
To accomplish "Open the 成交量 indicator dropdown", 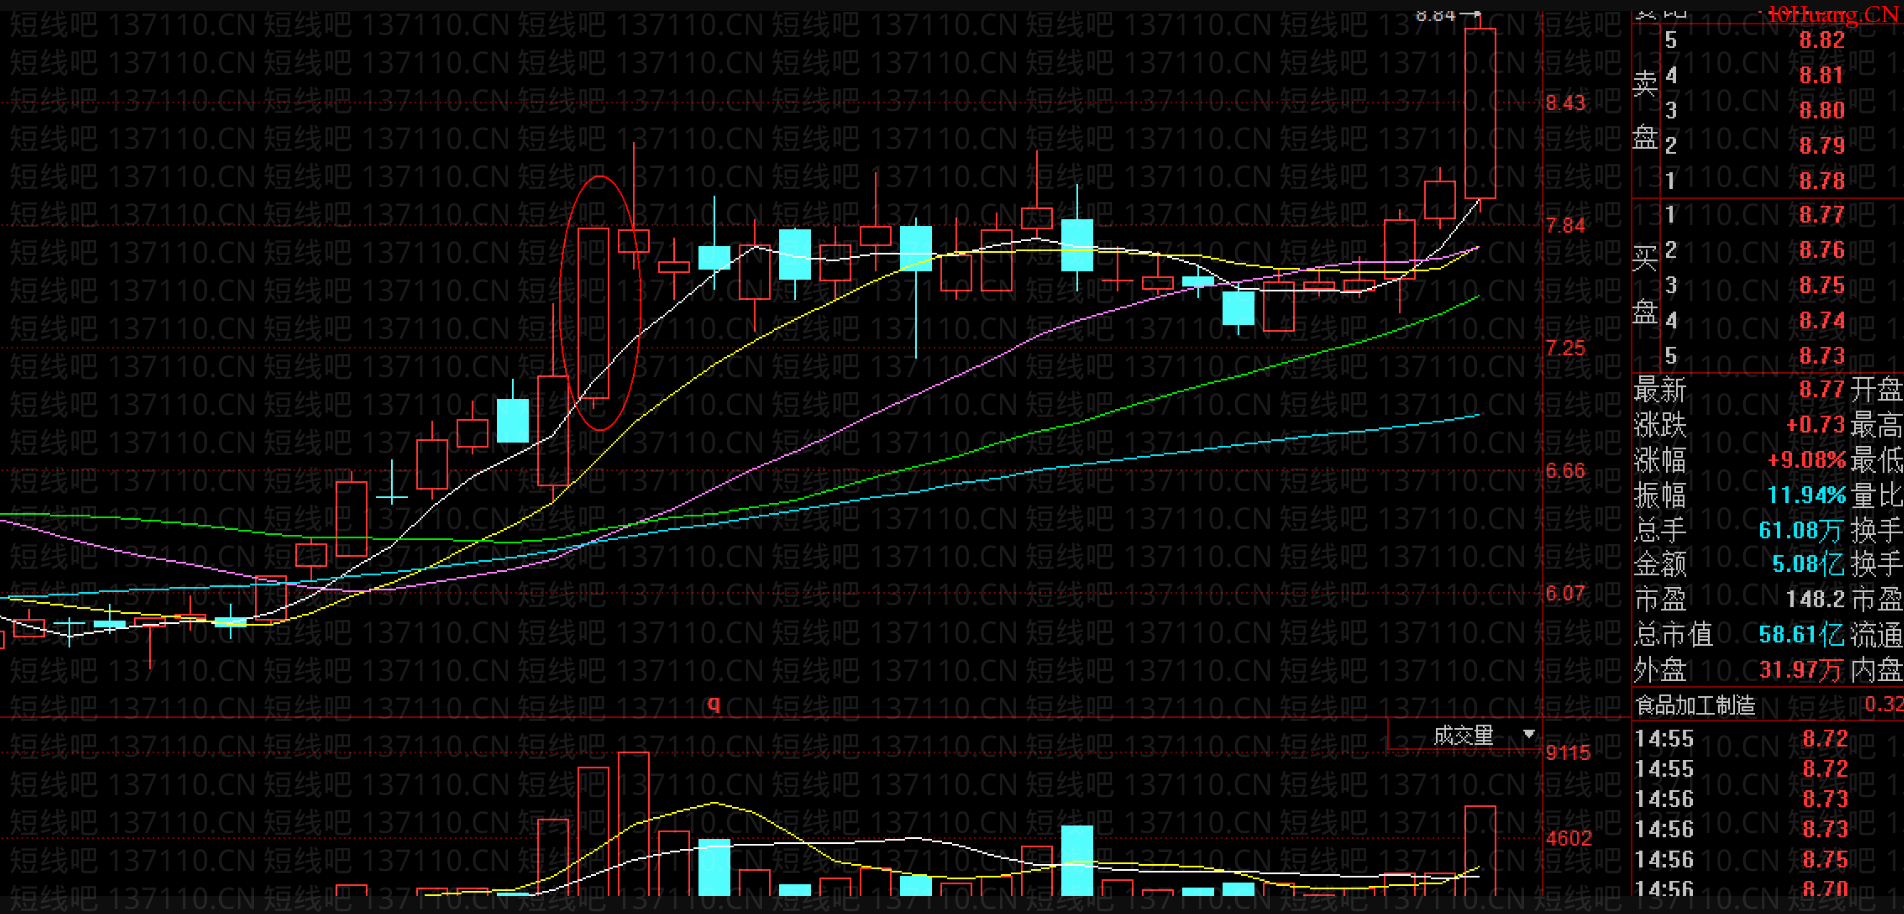I will click(x=1464, y=735).
